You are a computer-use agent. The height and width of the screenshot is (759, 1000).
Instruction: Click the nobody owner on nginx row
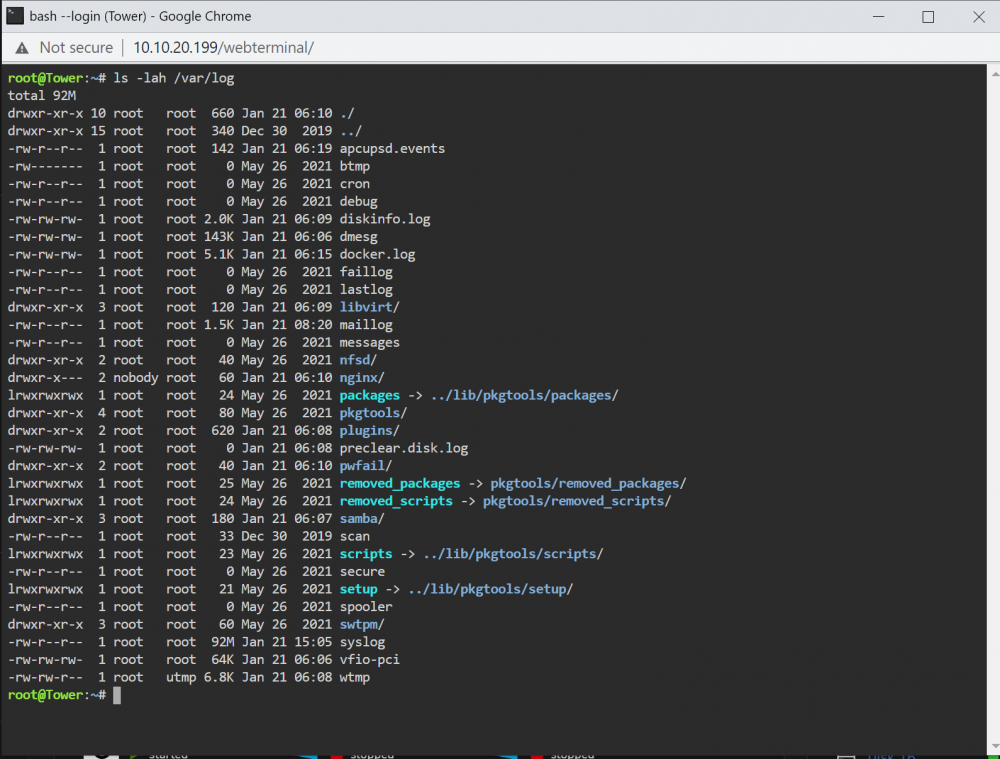(x=136, y=378)
